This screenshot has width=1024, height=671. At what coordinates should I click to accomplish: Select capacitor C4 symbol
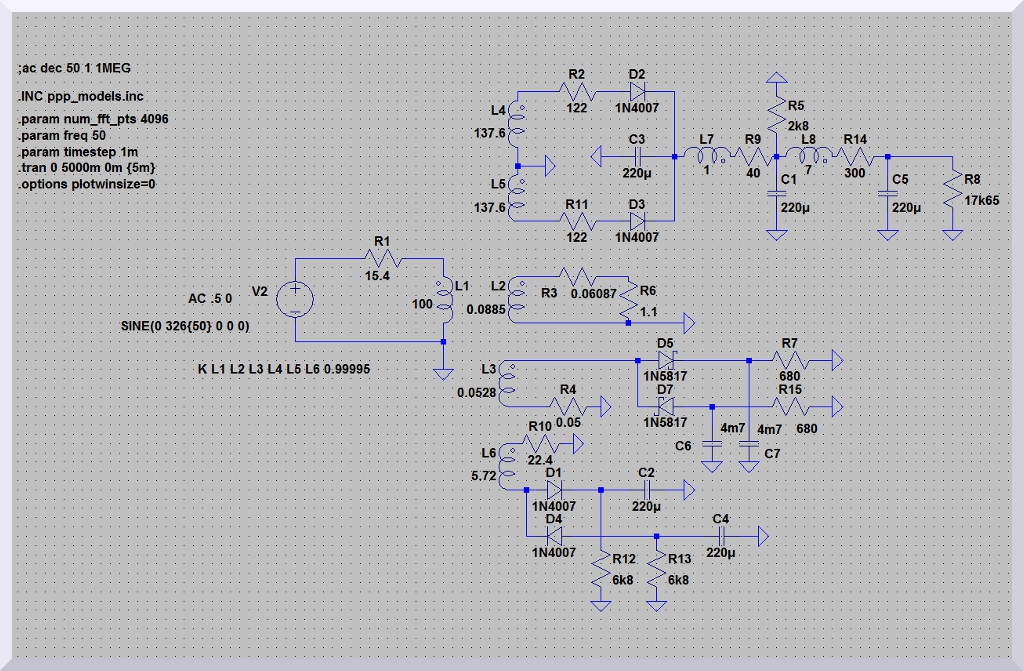(x=721, y=537)
